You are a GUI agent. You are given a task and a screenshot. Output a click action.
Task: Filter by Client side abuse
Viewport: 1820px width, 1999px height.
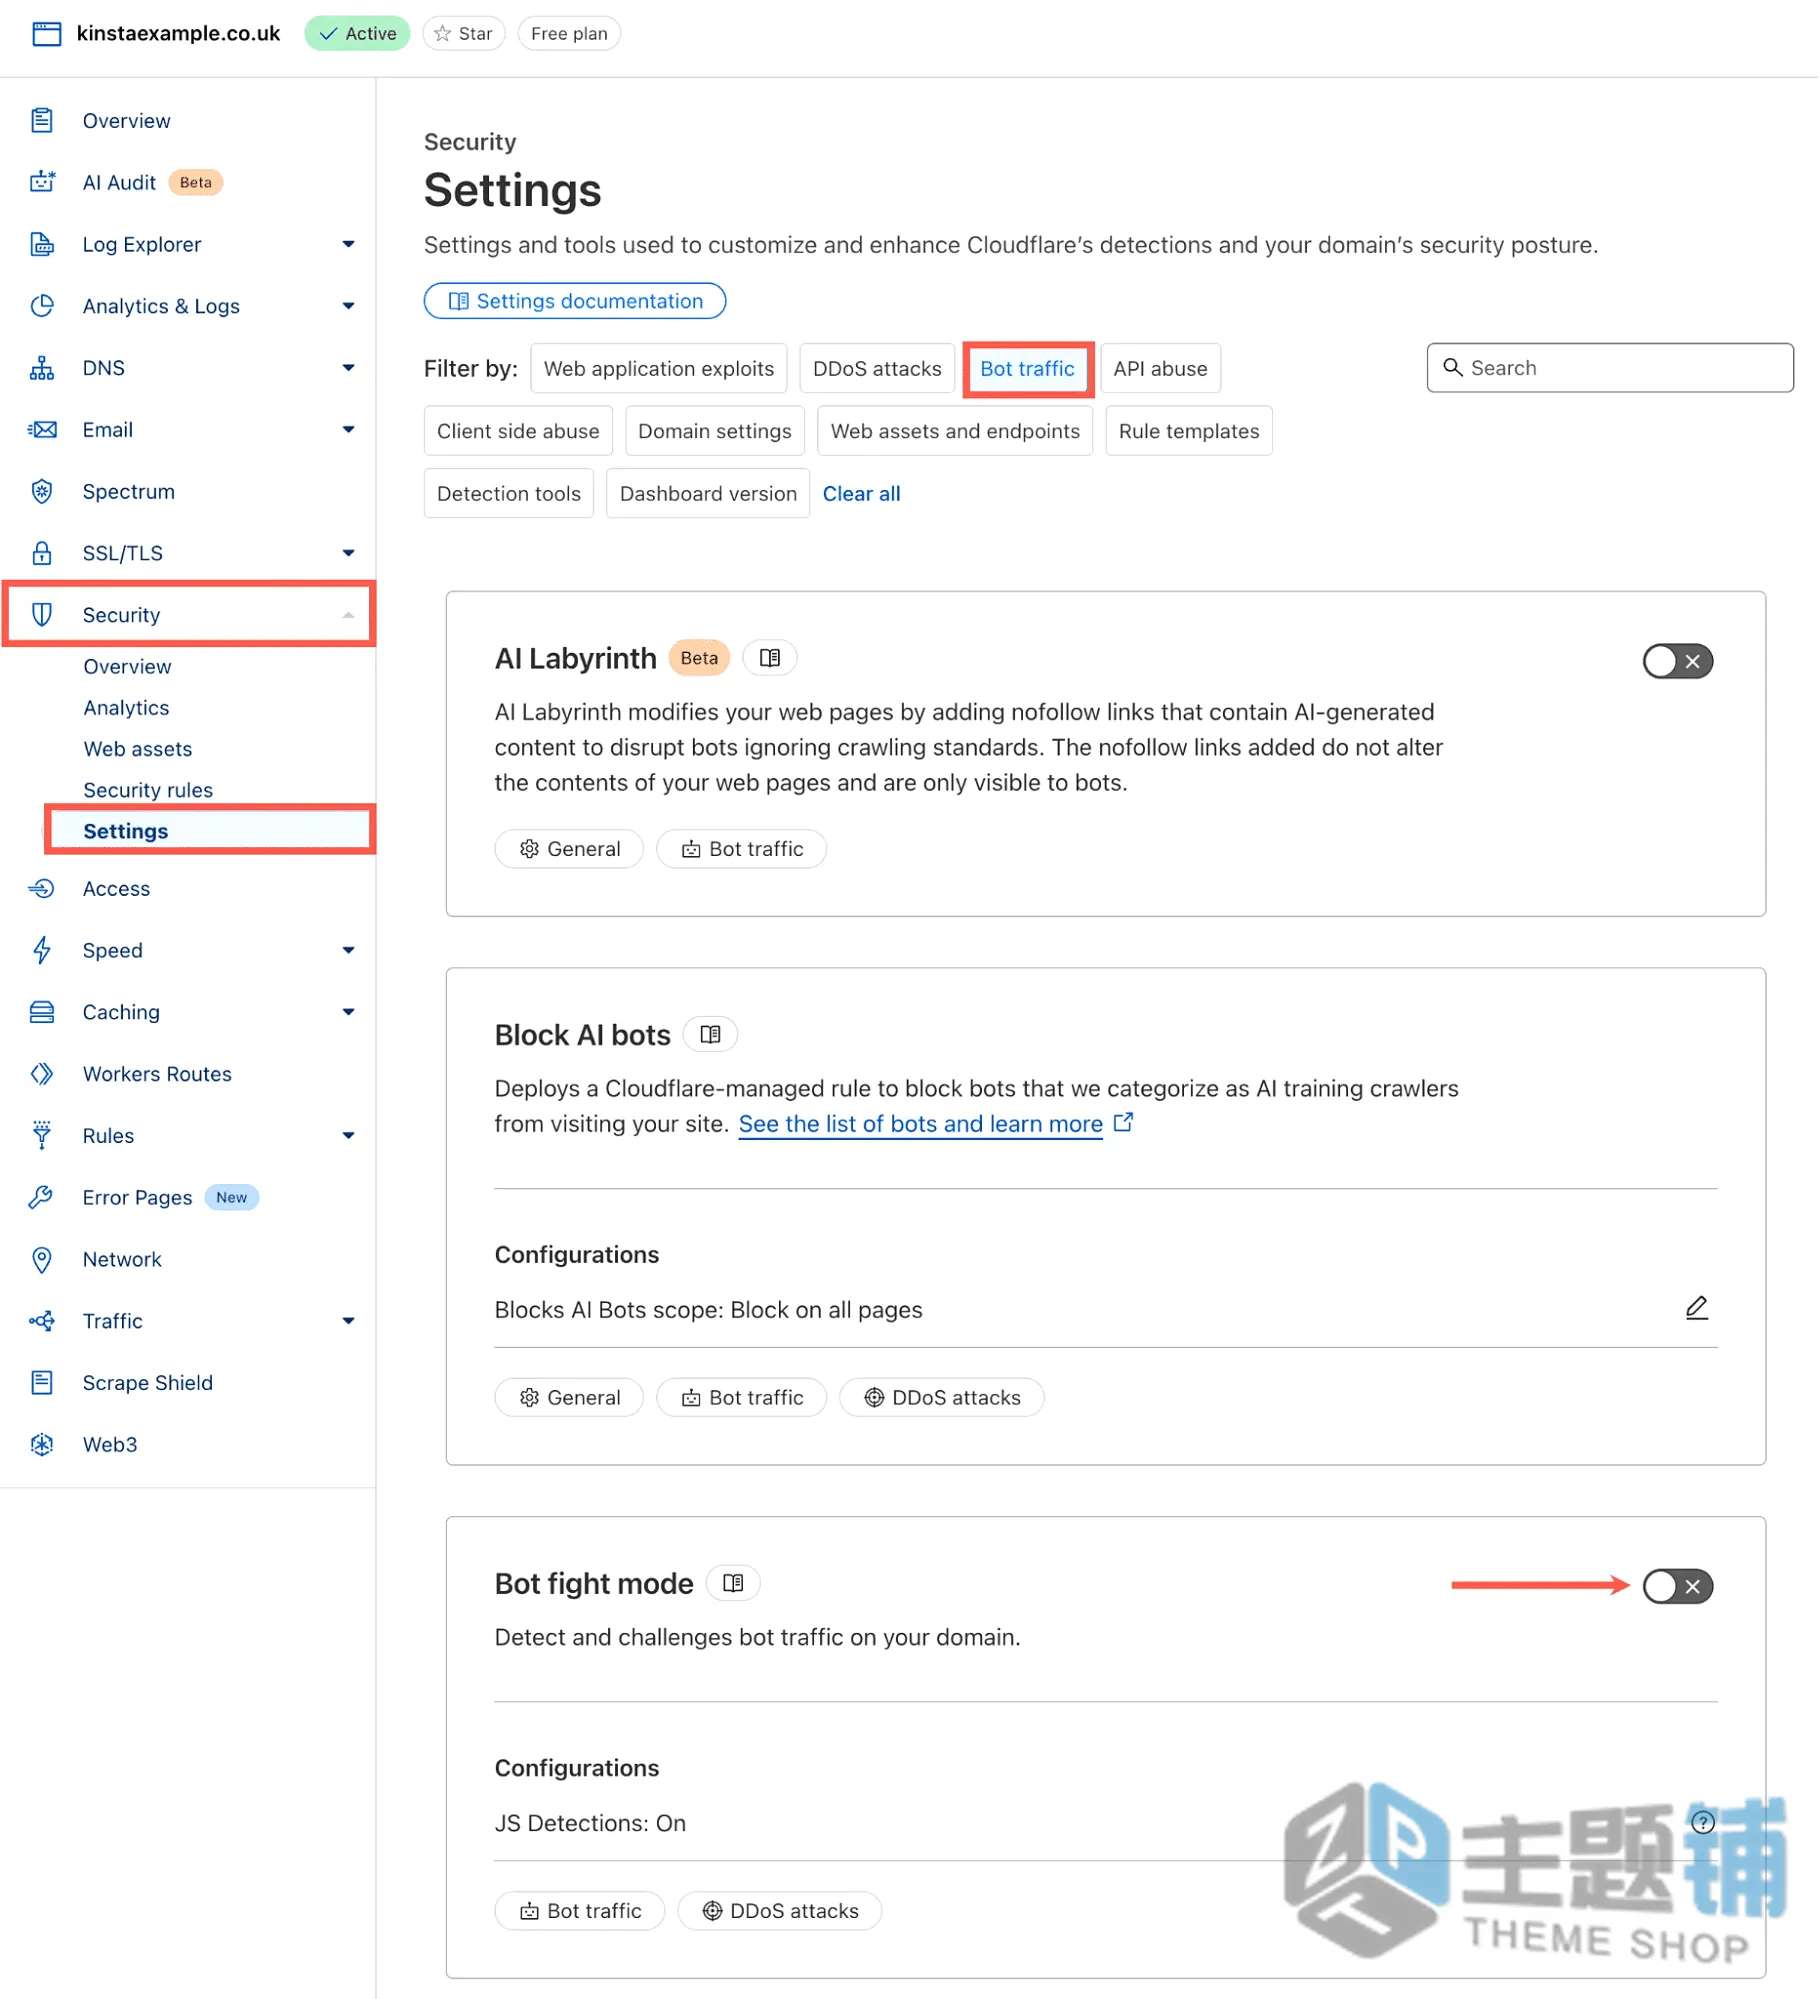coord(518,431)
